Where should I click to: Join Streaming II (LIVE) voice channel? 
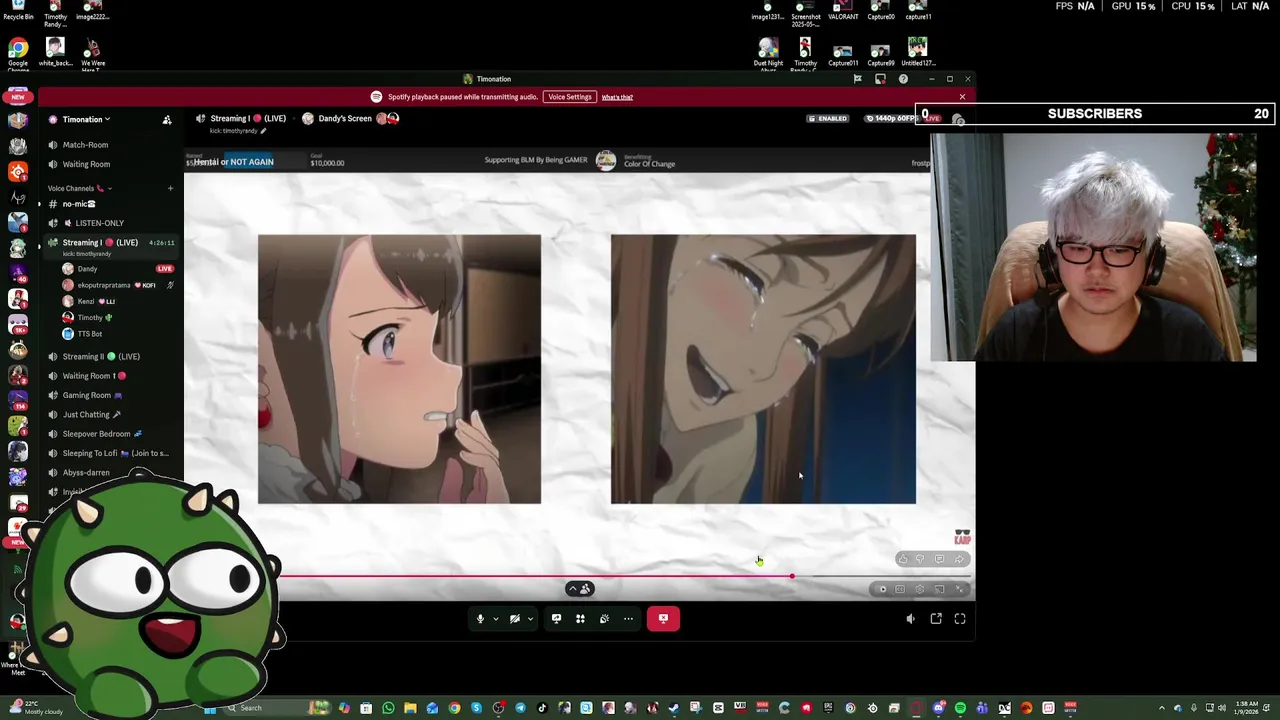click(101, 357)
